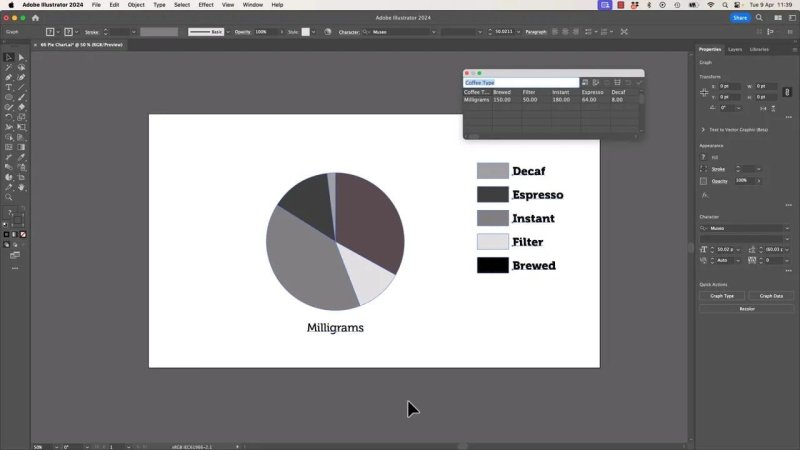Select the Free Transform tool

coord(21,128)
